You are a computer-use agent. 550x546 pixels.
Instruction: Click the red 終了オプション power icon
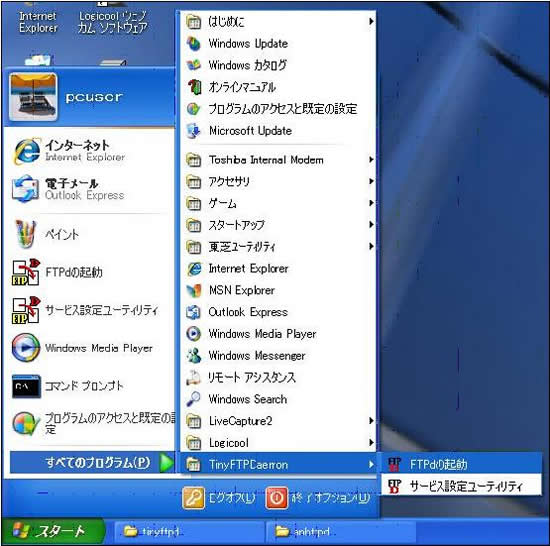pos(277,497)
